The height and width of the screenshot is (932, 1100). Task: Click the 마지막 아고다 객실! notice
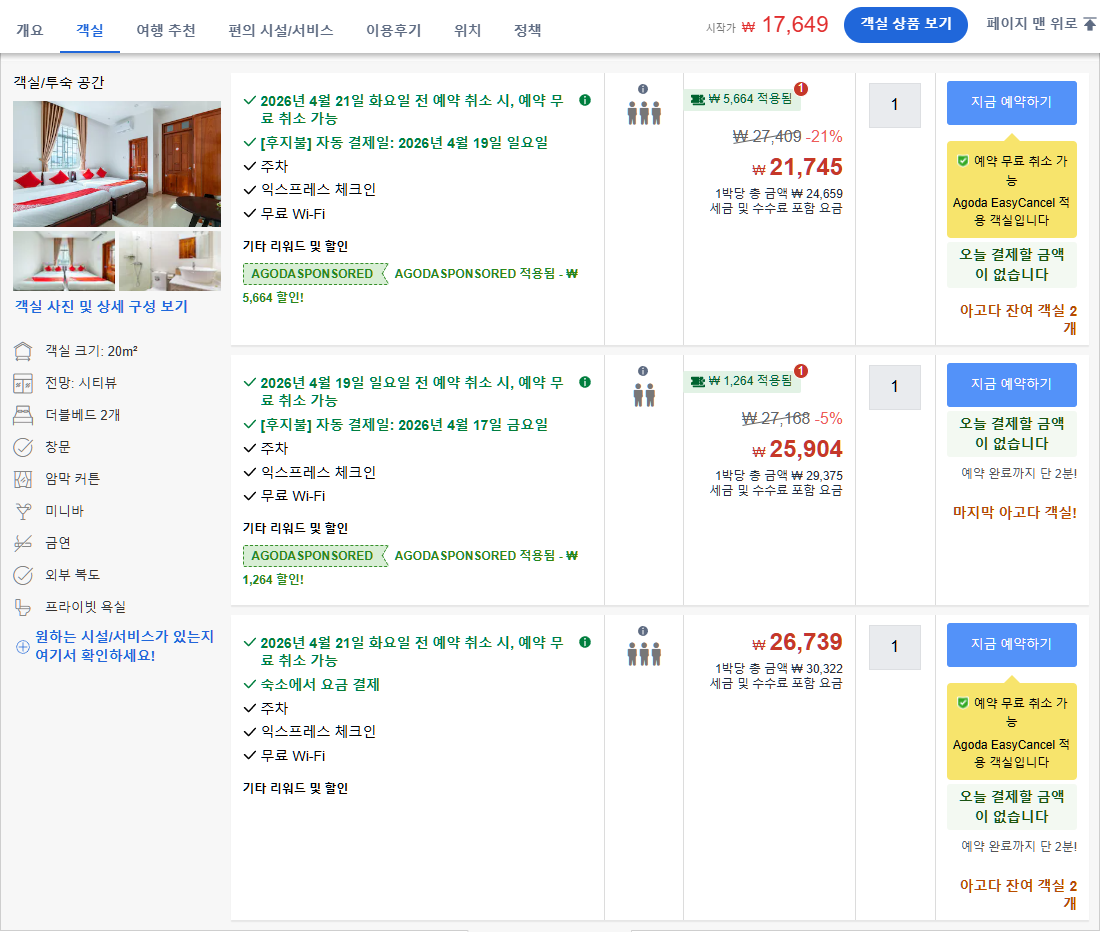coord(1014,513)
